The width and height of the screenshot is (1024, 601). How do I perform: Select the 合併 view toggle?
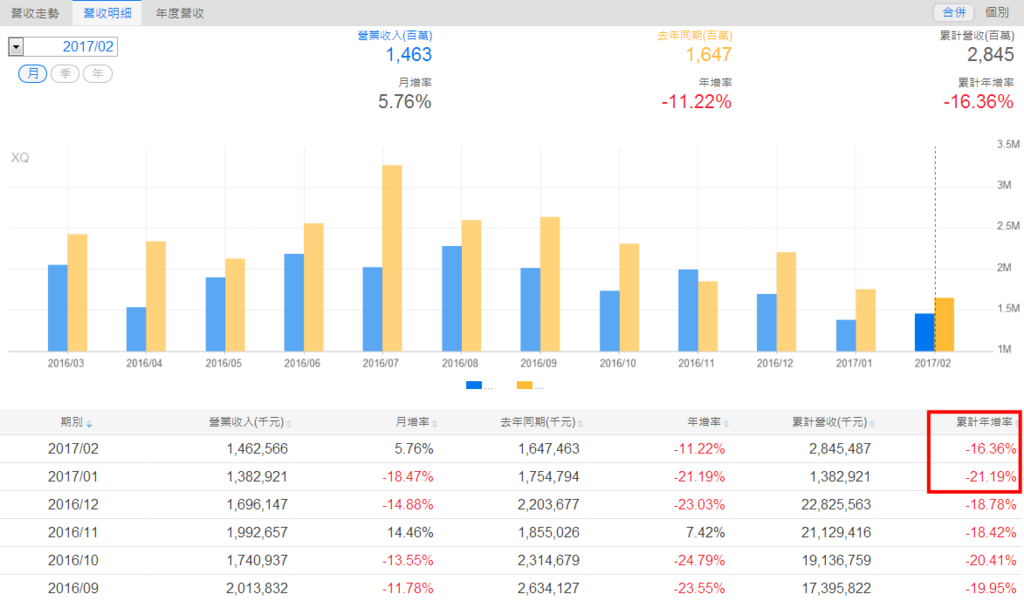(954, 12)
